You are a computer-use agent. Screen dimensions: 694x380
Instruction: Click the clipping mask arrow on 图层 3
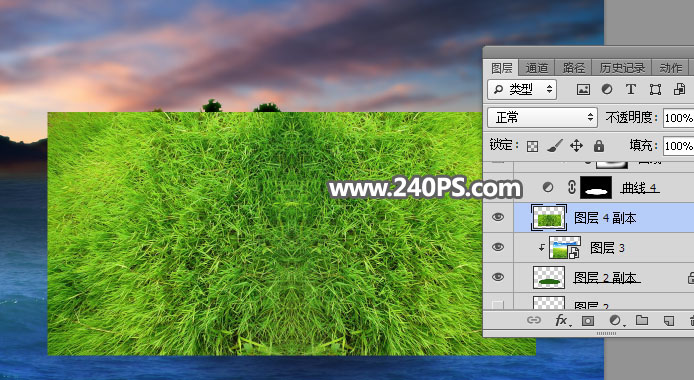541,248
